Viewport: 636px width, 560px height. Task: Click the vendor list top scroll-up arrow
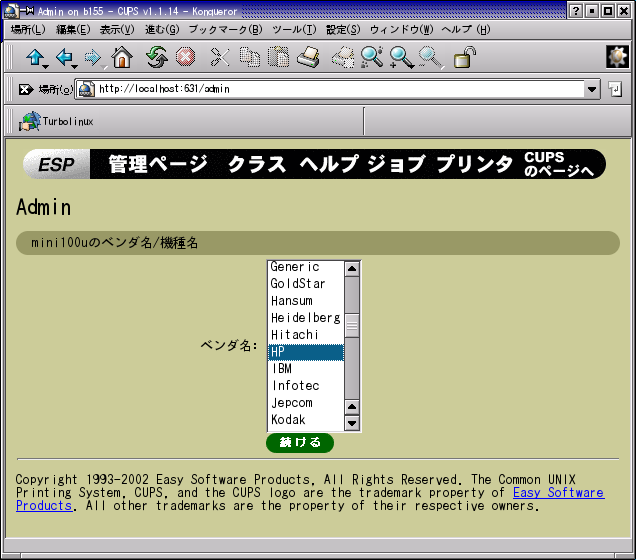tap(352, 268)
